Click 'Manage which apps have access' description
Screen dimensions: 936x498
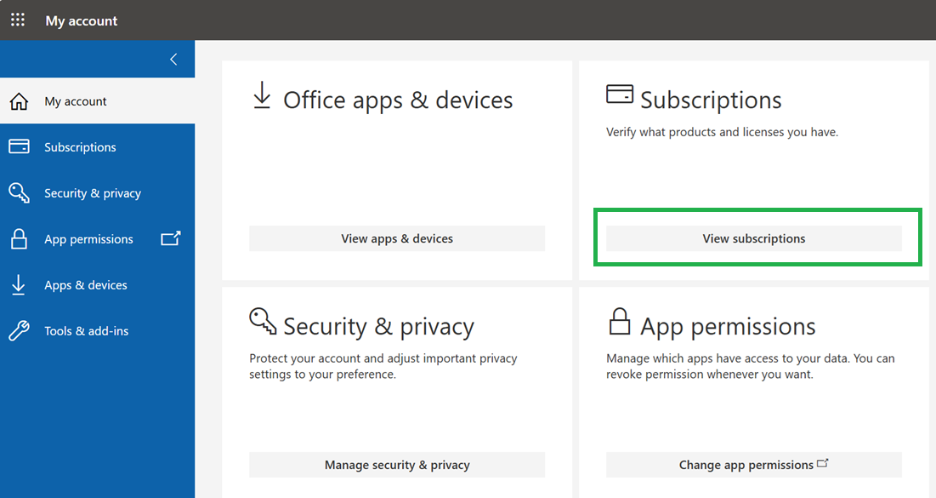(x=750, y=366)
